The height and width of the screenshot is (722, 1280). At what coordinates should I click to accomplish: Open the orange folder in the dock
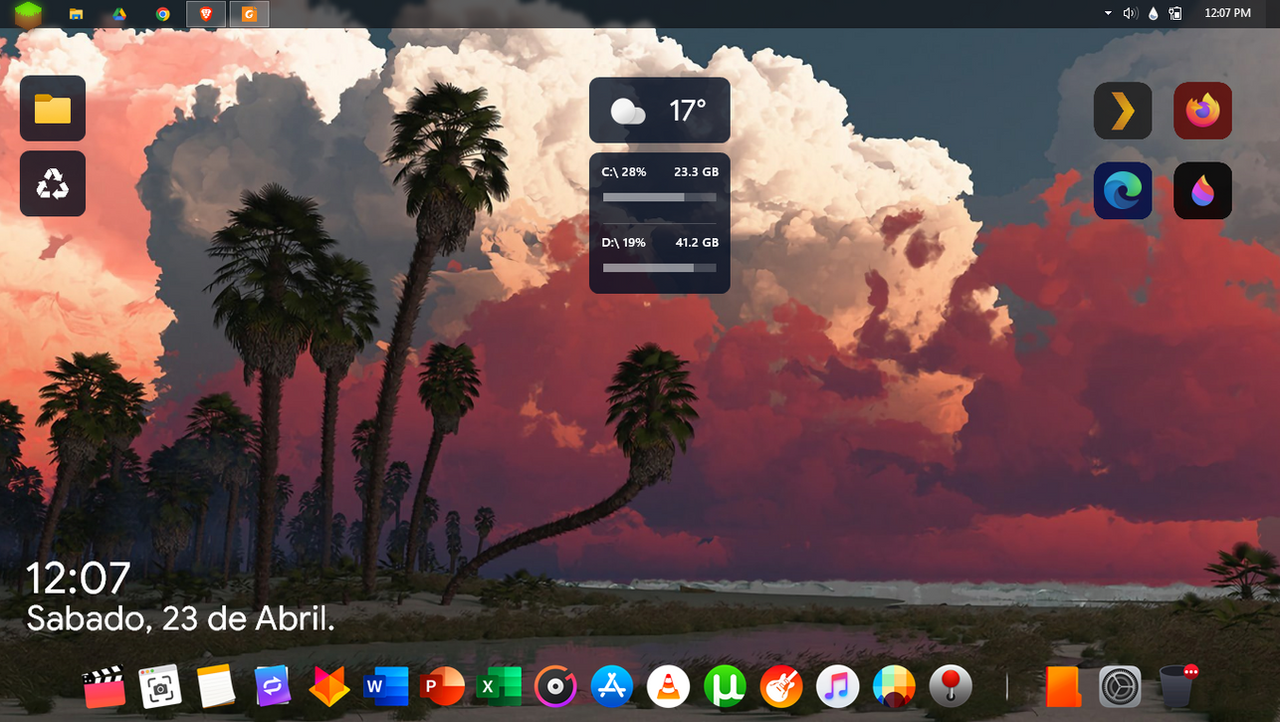pyautogui.click(x=1063, y=686)
